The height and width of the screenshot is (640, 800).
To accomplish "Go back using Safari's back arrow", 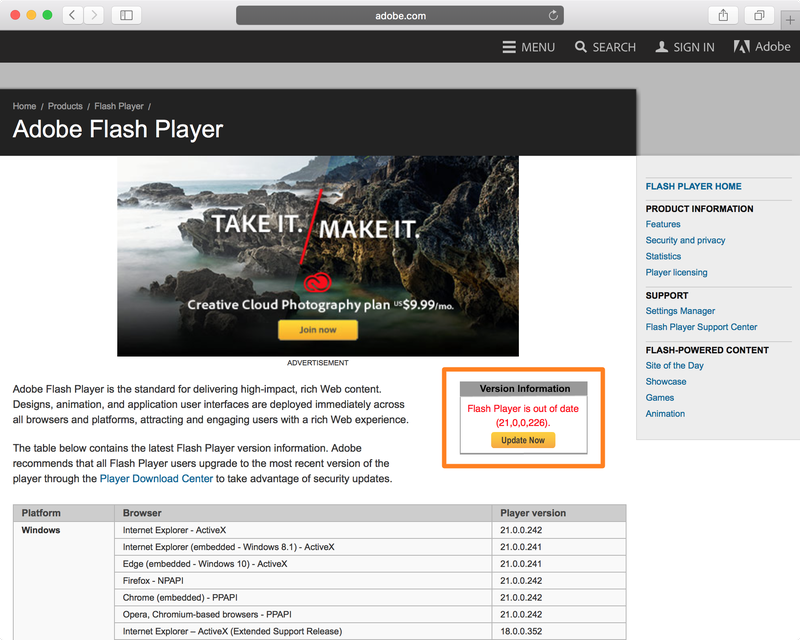I will point(73,15).
